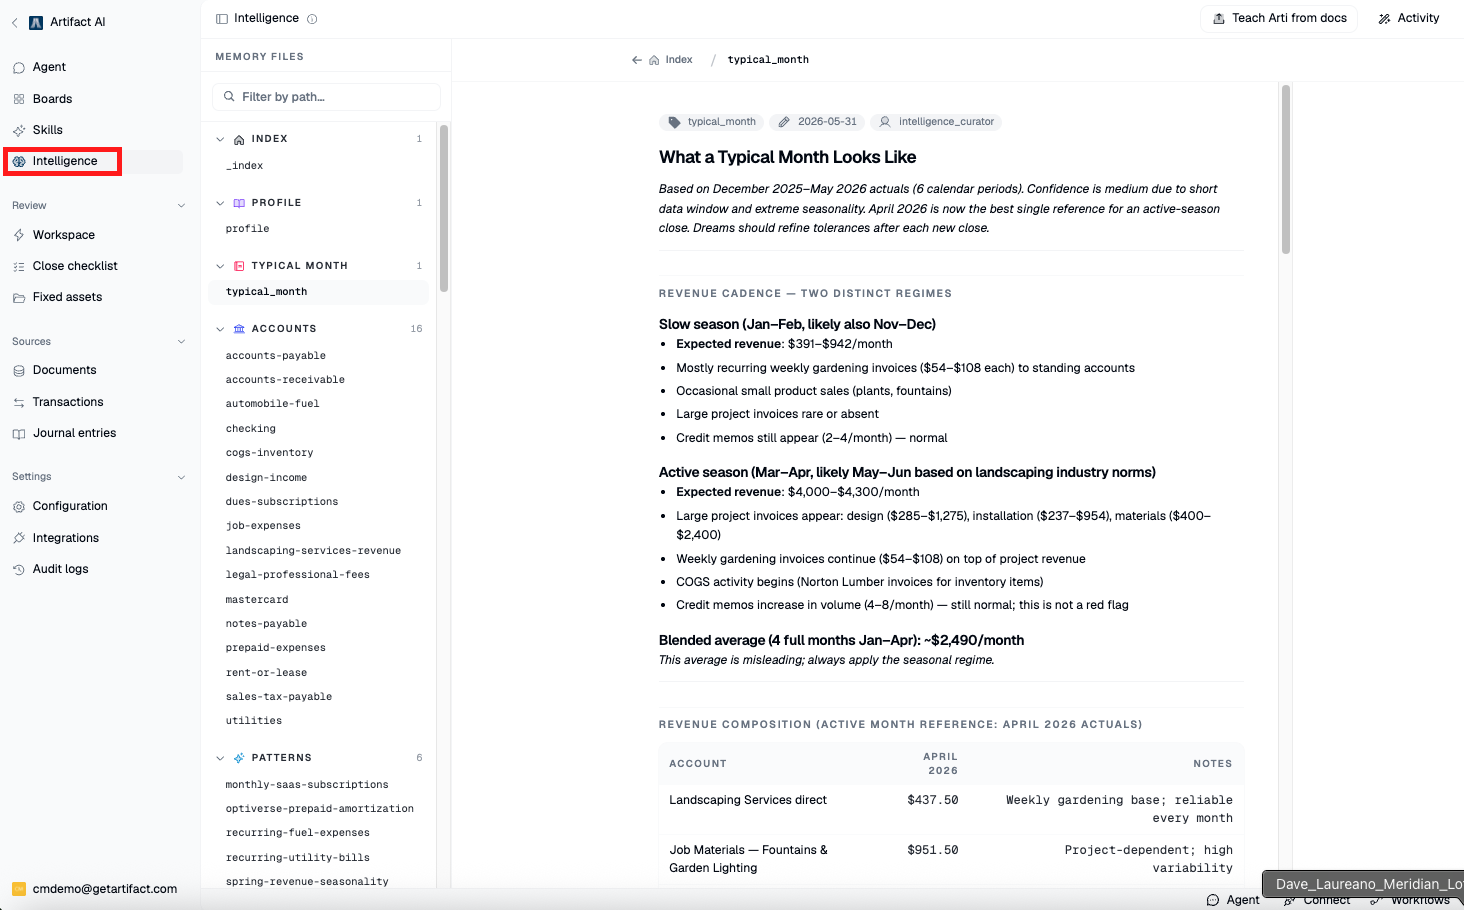The width and height of the screenshot is (1464, 910).
Task: Click the Teach Arti upload icon
Action: pos(1219,18)
